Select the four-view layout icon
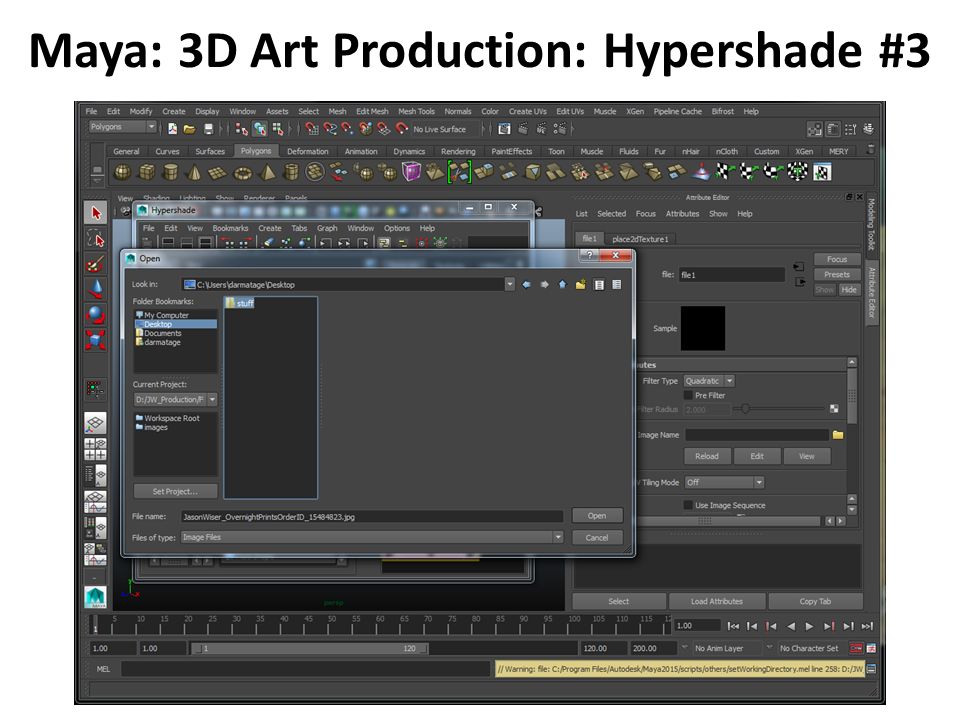Screen dimensions: 960x720 point(96,449)
